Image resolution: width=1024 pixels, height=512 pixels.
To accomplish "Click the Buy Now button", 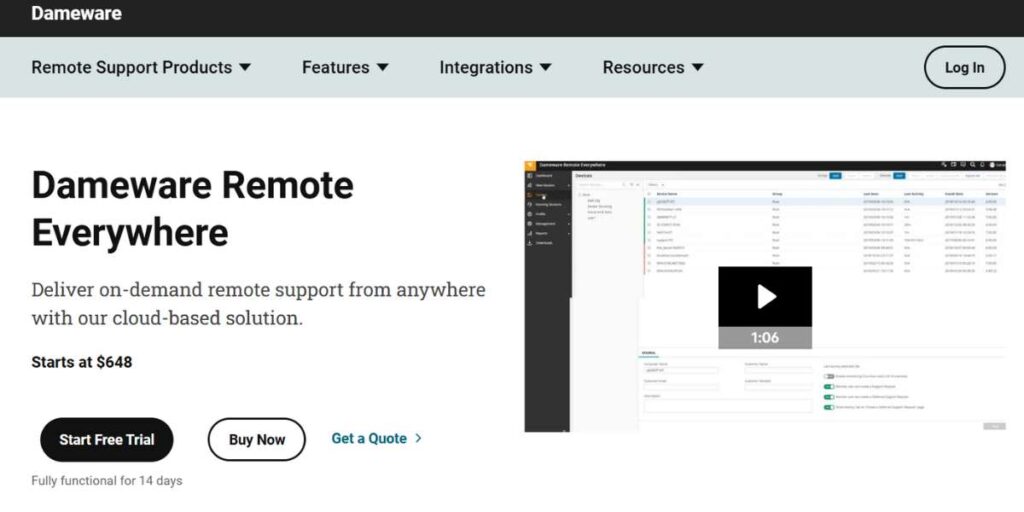I will pos(257,440).
